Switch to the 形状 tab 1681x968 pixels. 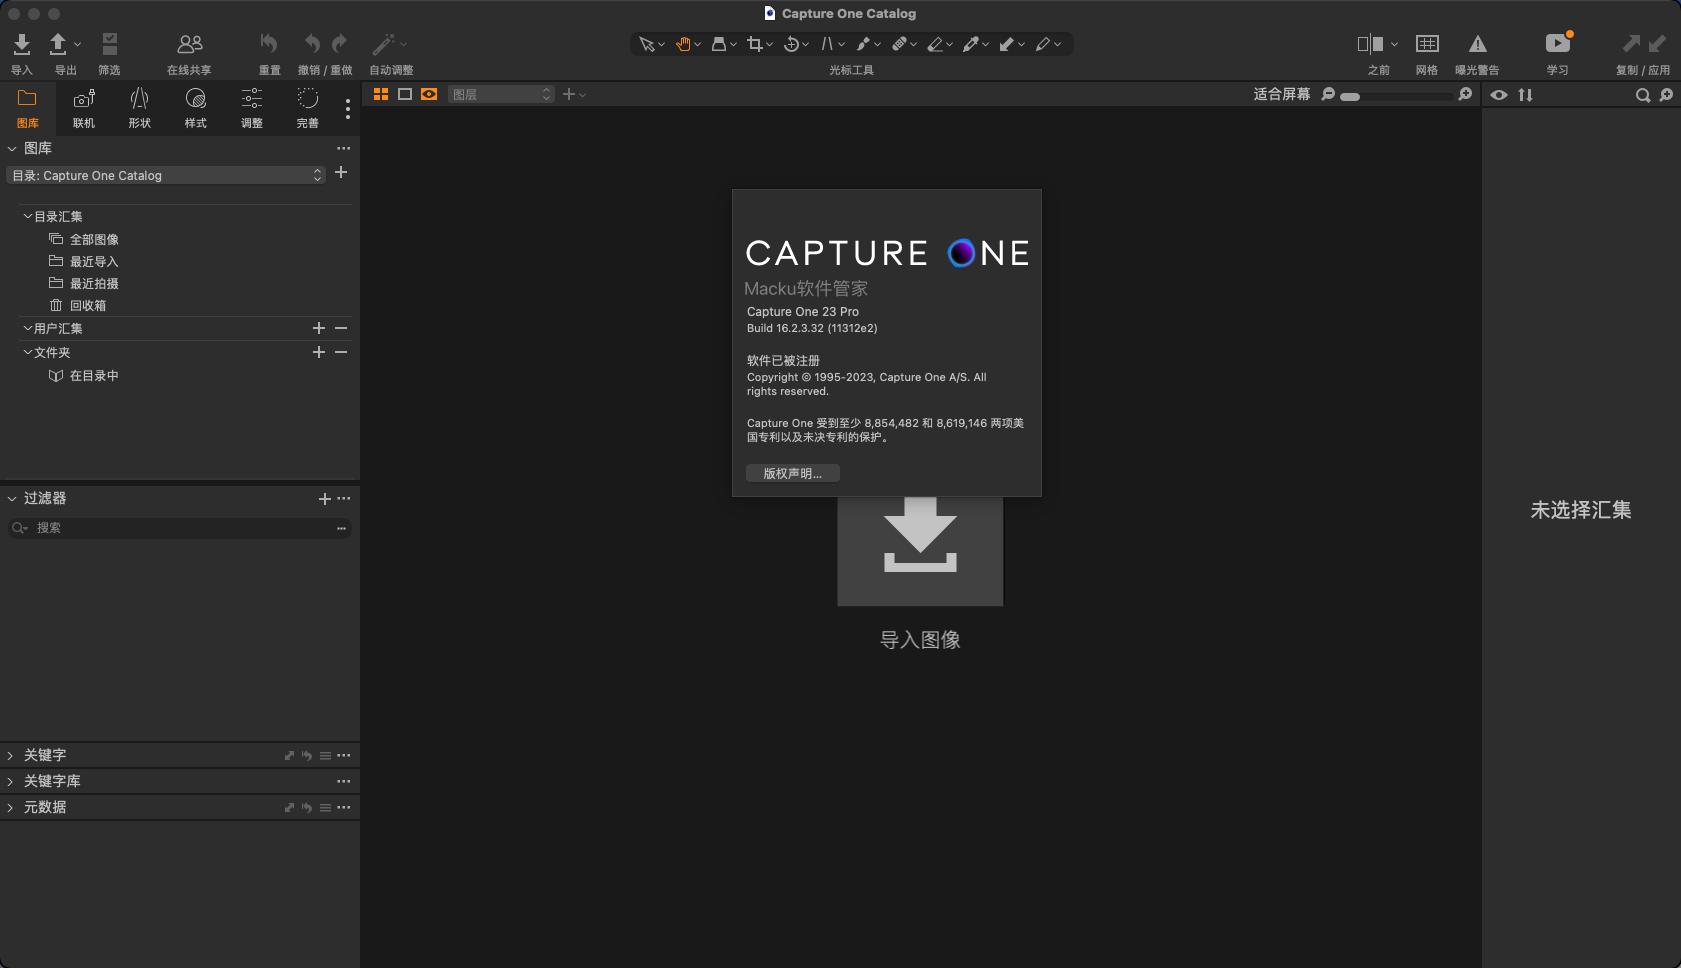(x=140, y=108)
